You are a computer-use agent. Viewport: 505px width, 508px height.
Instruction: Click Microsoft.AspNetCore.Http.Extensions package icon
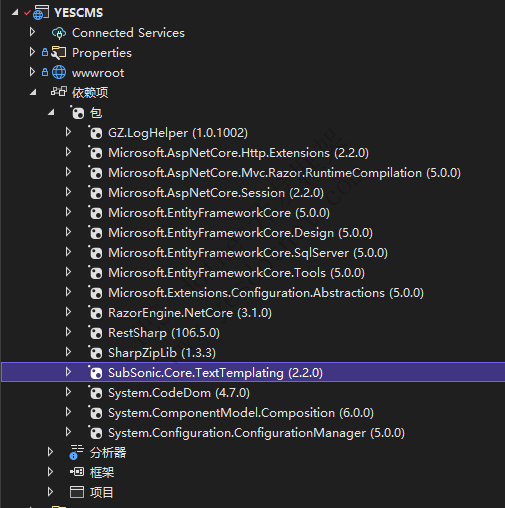96,153
